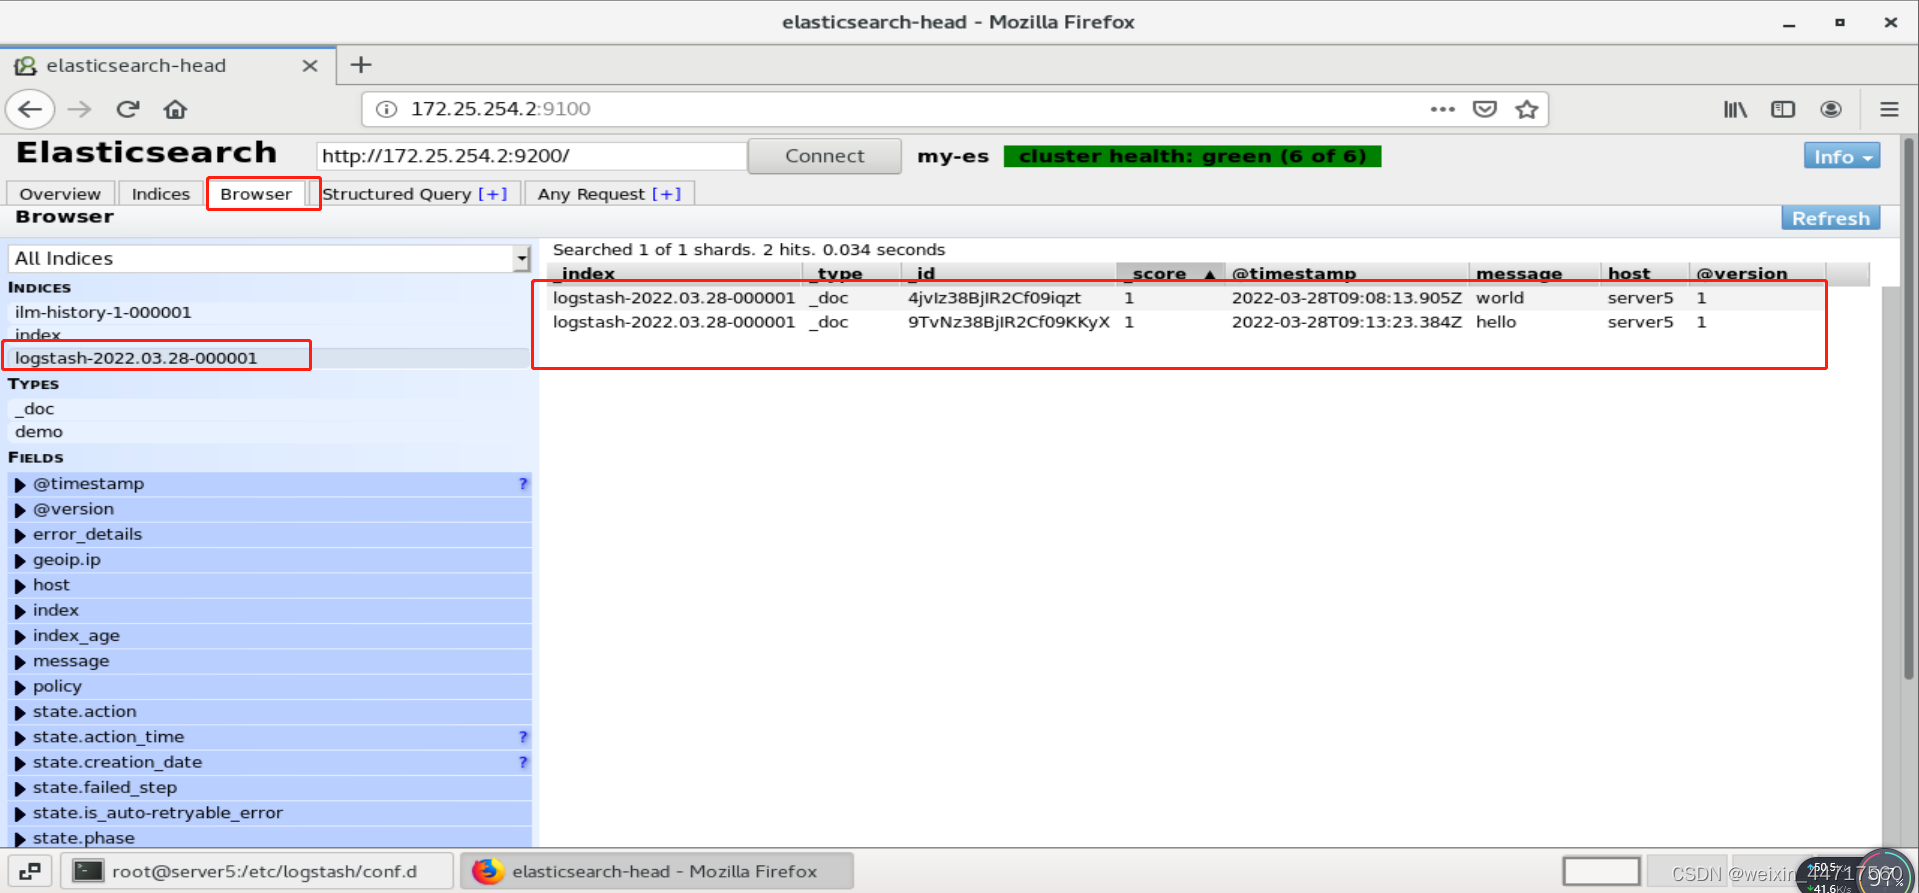The height and width of the screenshot is (893, 1919).
Task: Open the Structured Query tab
Action: point(396,194)
